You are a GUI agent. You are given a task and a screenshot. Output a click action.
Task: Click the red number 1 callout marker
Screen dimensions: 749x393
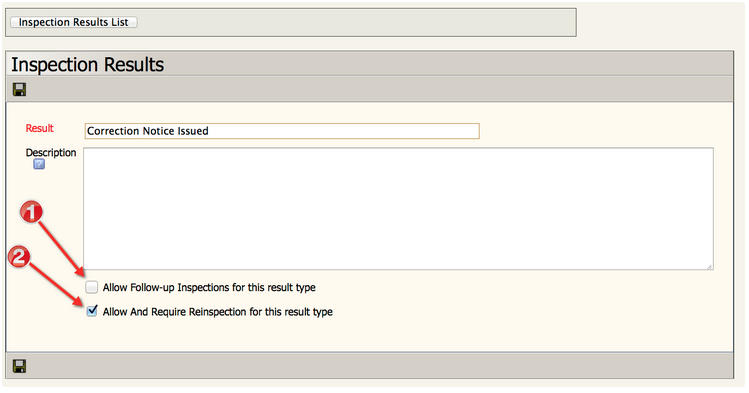click(31, 212)
